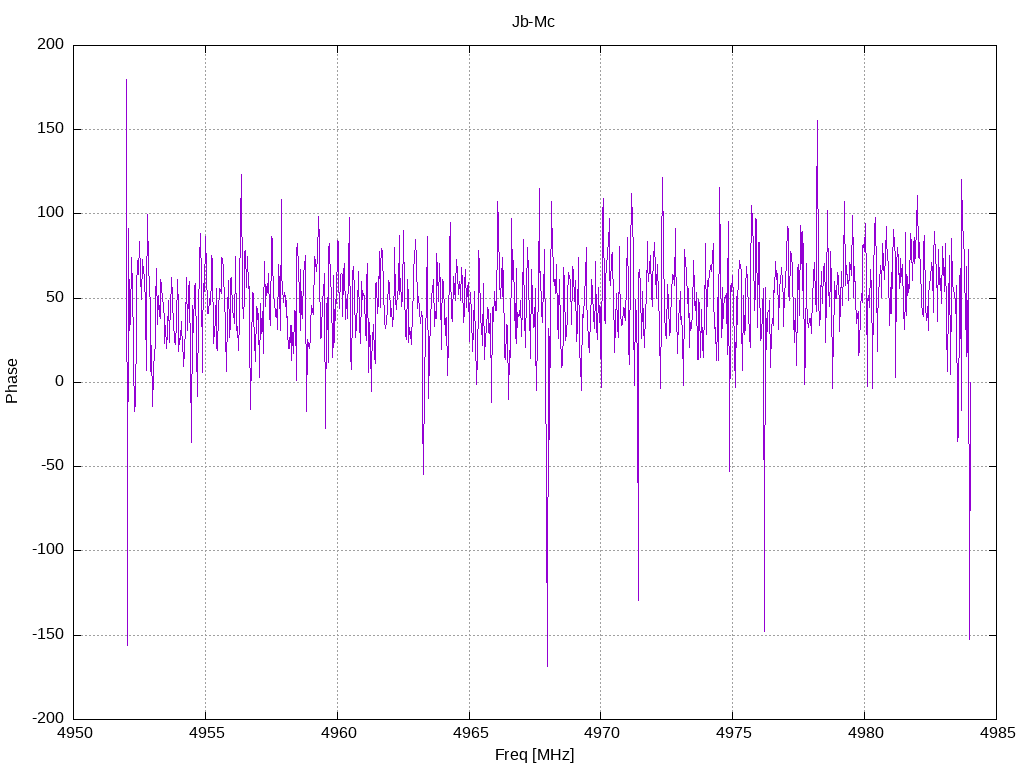Click the -50 y-axis tick label
1024x768 pixels.
[54, 466]
